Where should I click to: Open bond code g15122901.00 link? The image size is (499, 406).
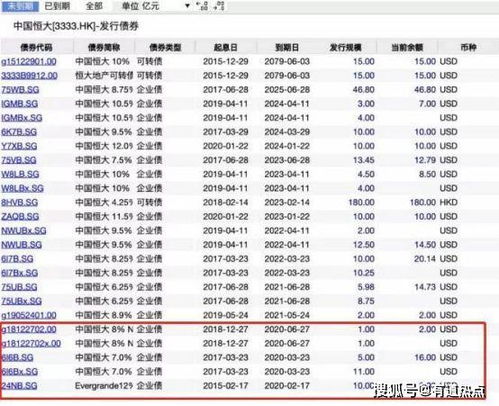[29, 62]
